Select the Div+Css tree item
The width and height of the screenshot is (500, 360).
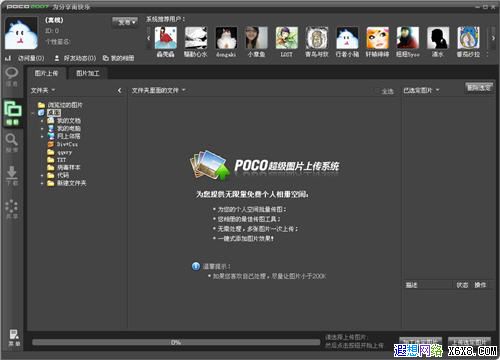[67, 144]
